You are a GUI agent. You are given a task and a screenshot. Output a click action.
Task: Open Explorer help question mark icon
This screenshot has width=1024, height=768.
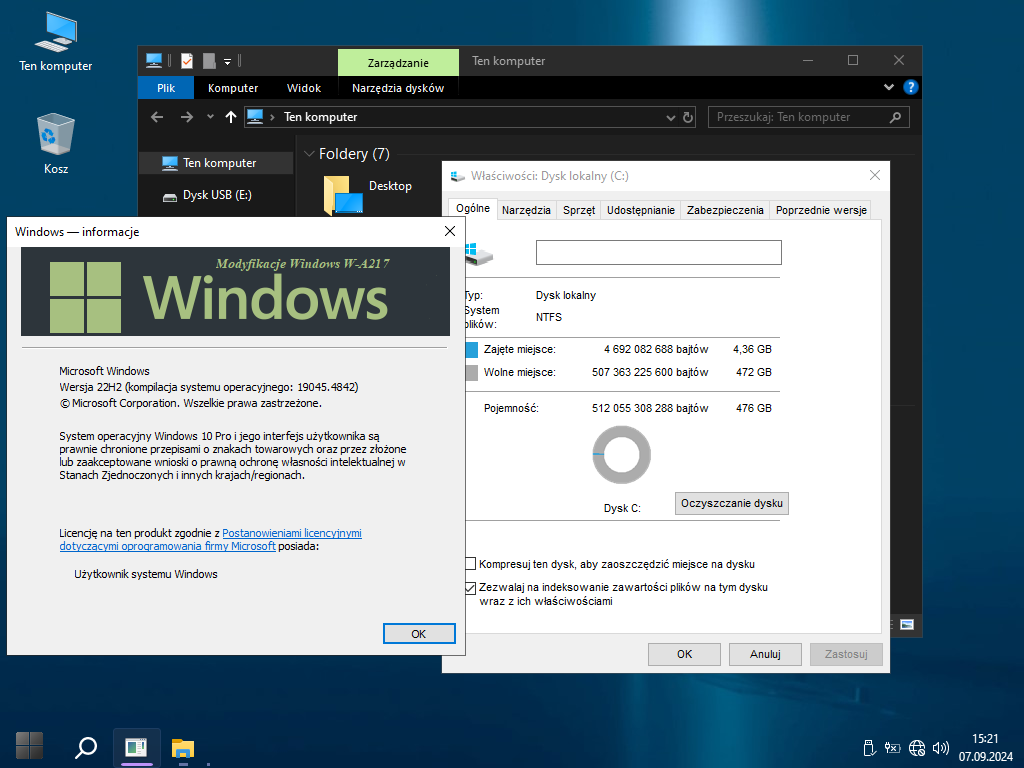910,88
